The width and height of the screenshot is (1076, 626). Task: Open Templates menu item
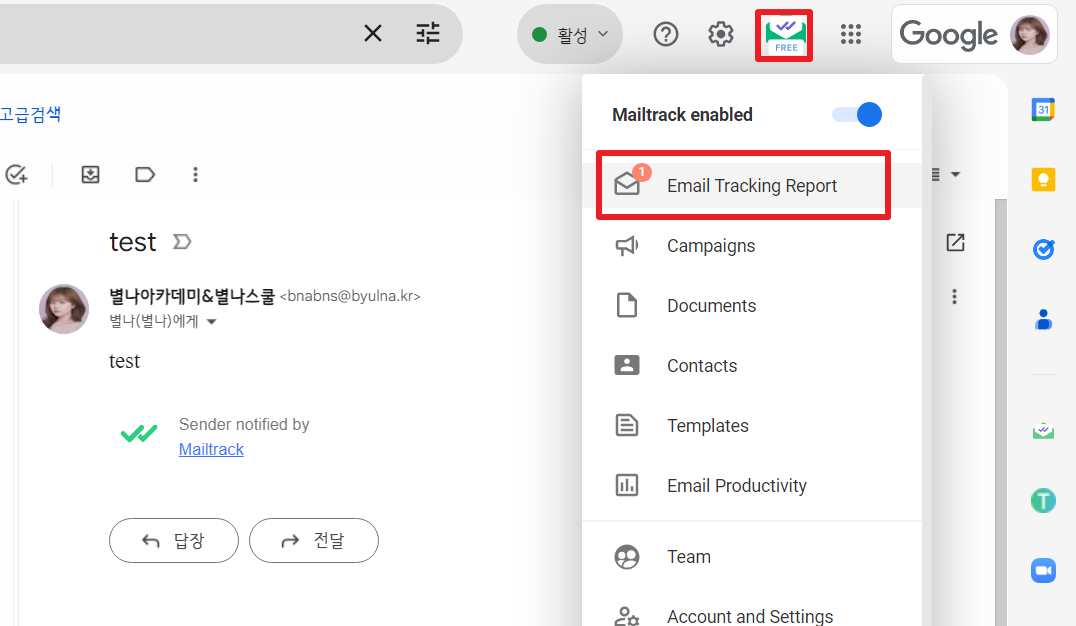tap(751, 426)
